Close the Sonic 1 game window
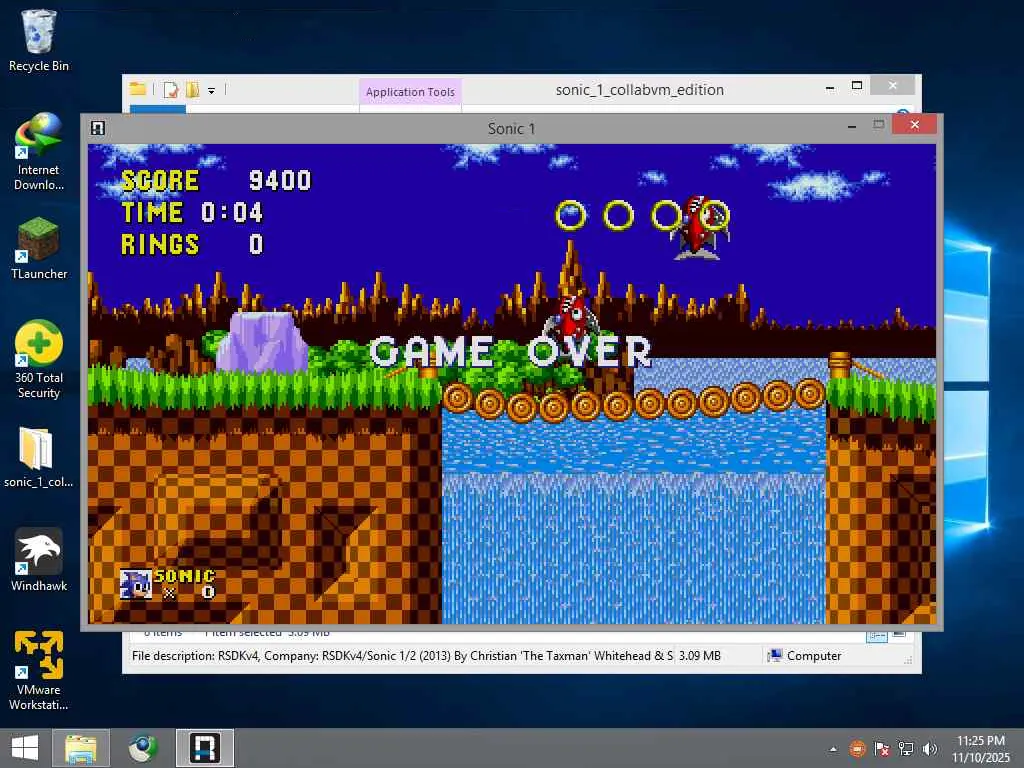 click(x=914, y=124)
